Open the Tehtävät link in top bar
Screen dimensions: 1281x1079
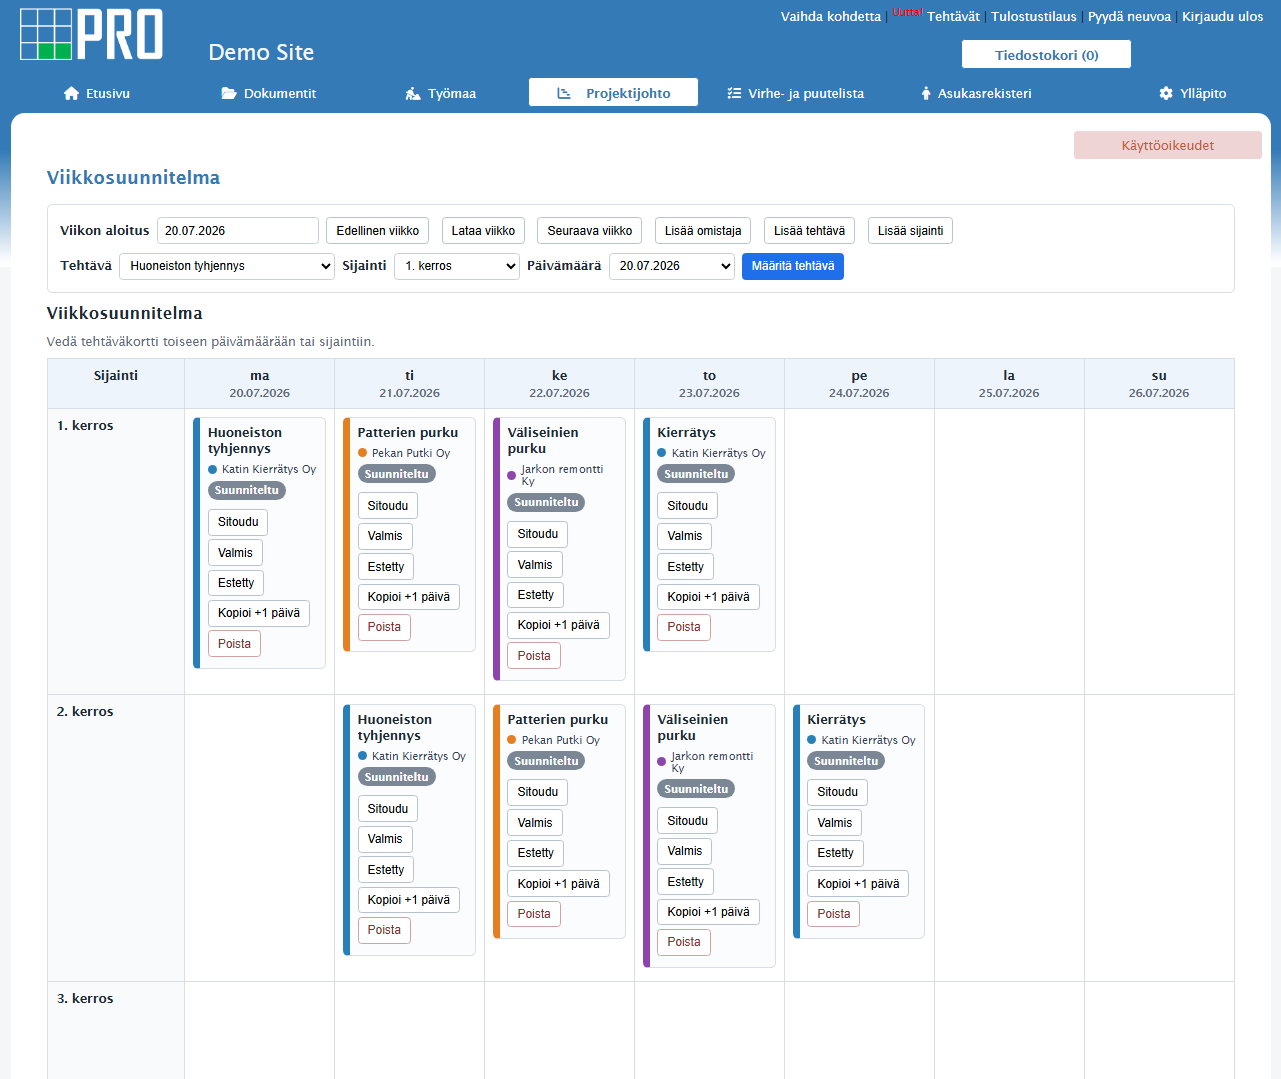[x=953, y=16]
